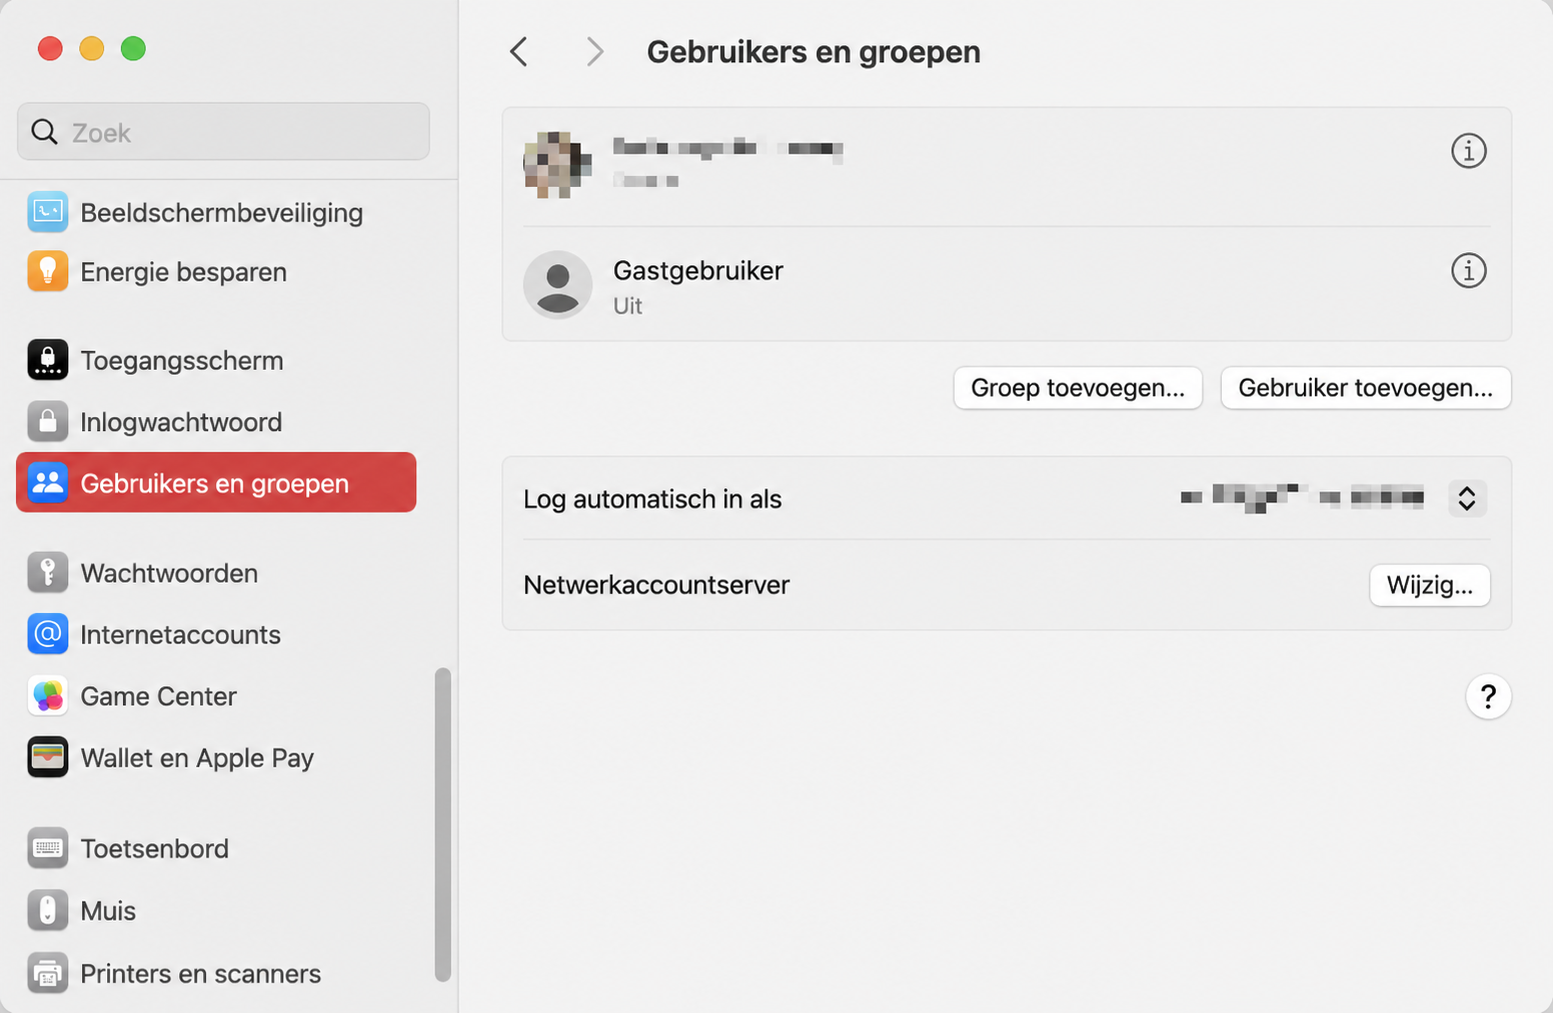Viewport: 1553px width, 1013px height.
Task: Click the green full-screen window button
Action: [x=133, y=48]
